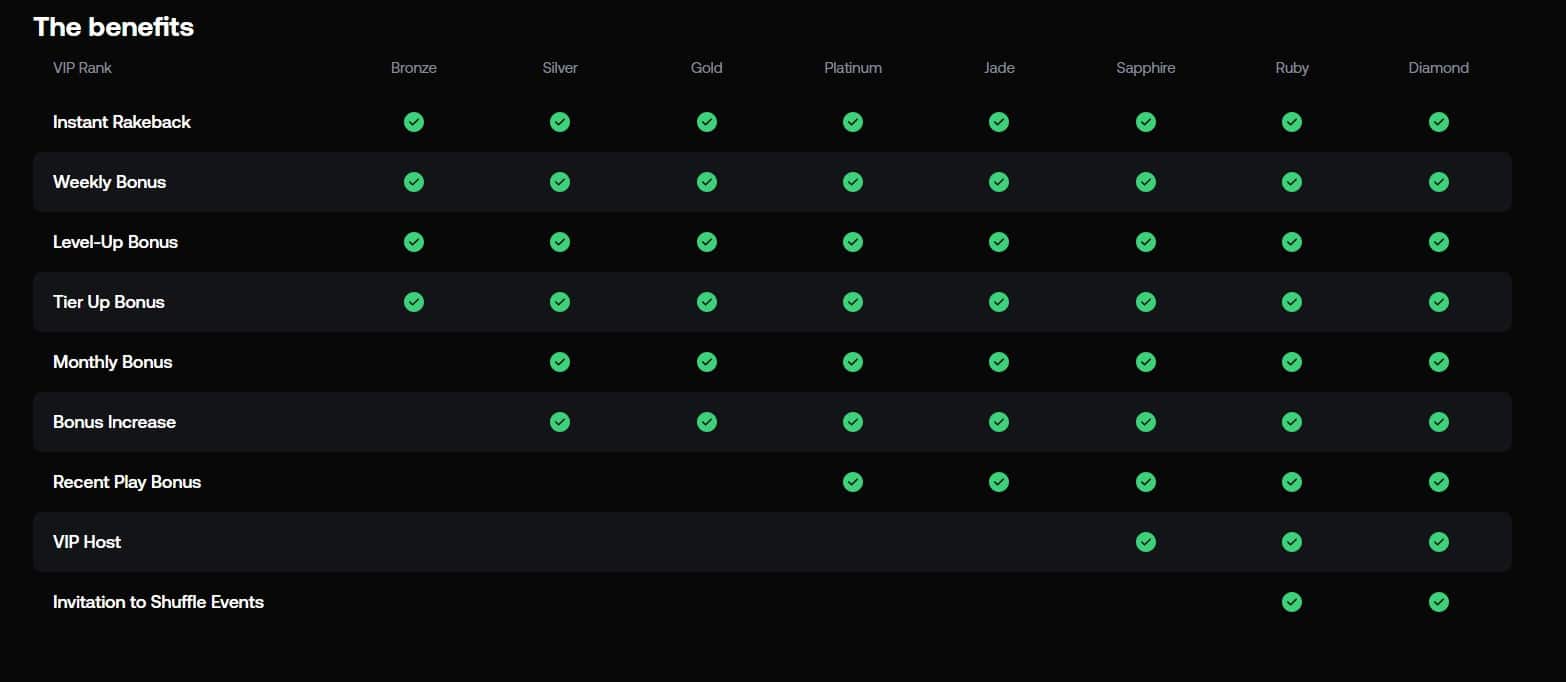The width and height of the screenshot is (1566, 682).
Task: Click Invitation to Shuffle Events checkmark under Diamond
Action: click(x=1438, y=602)
